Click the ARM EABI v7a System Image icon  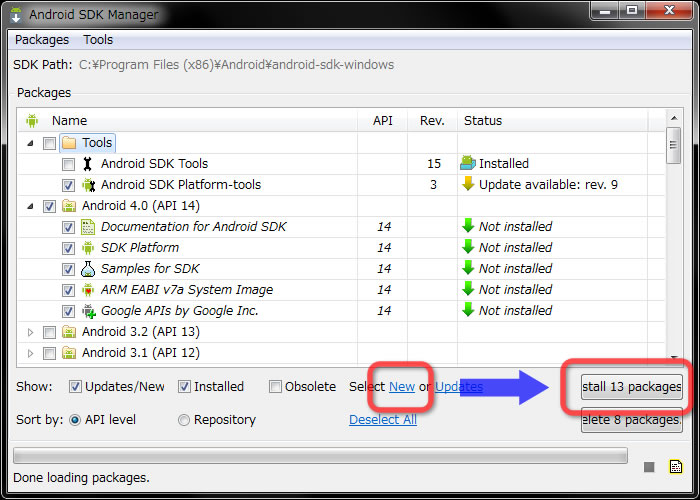[88, 290]
